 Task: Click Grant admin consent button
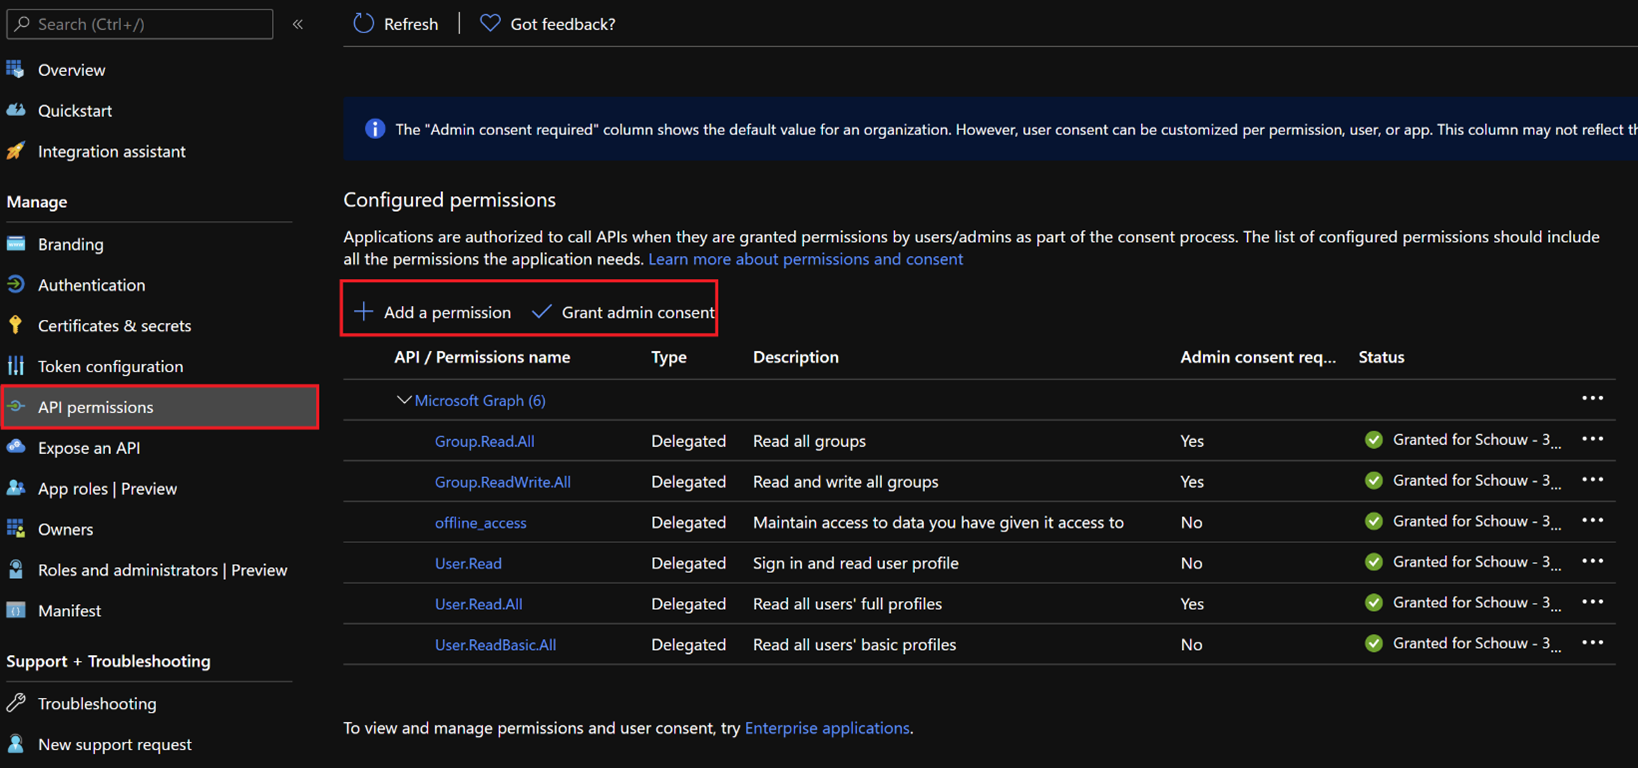point(625,312)
